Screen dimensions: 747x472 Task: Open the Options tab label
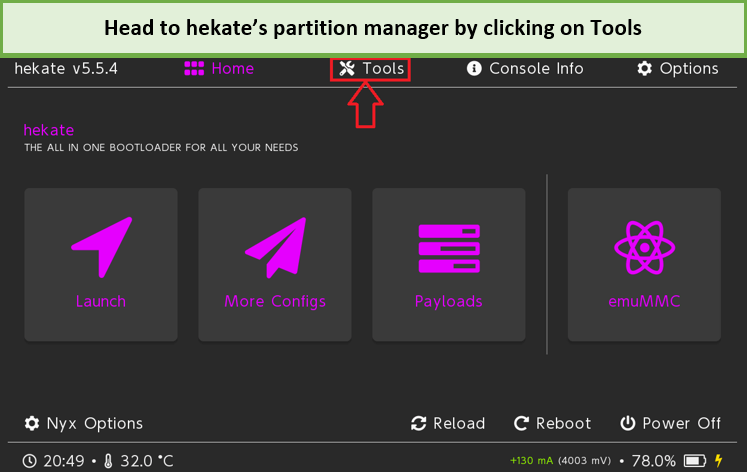(x=689, y=69)
